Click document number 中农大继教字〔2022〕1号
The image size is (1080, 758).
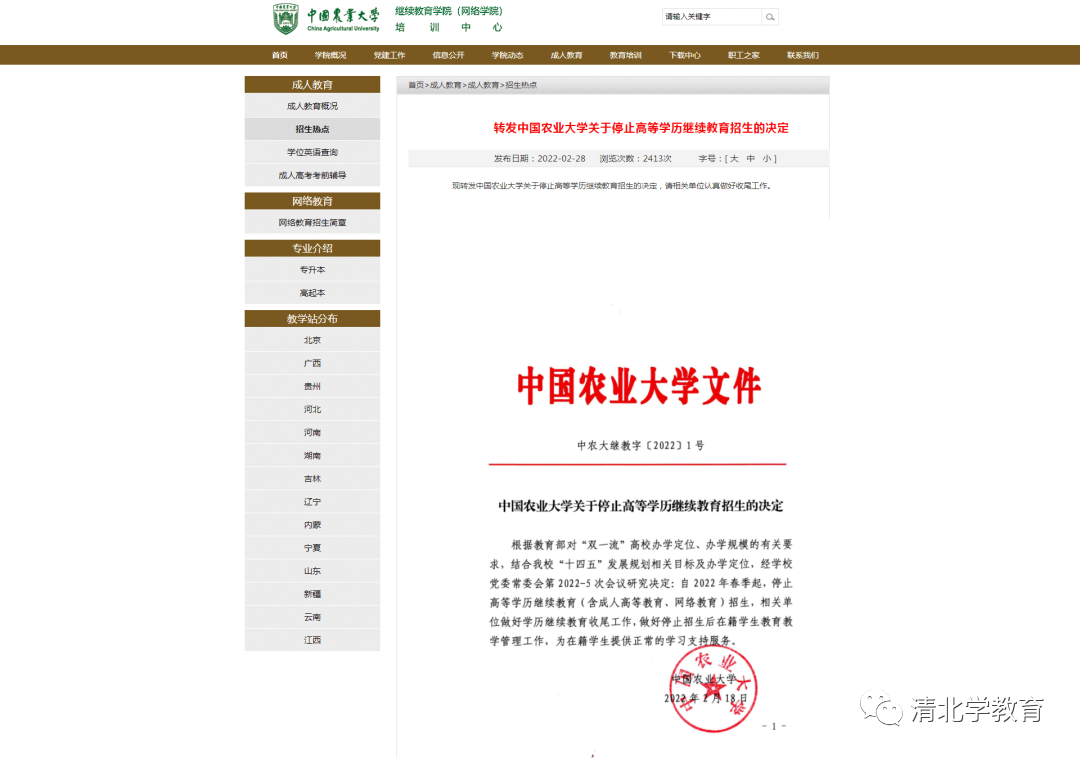pos(641,445)
